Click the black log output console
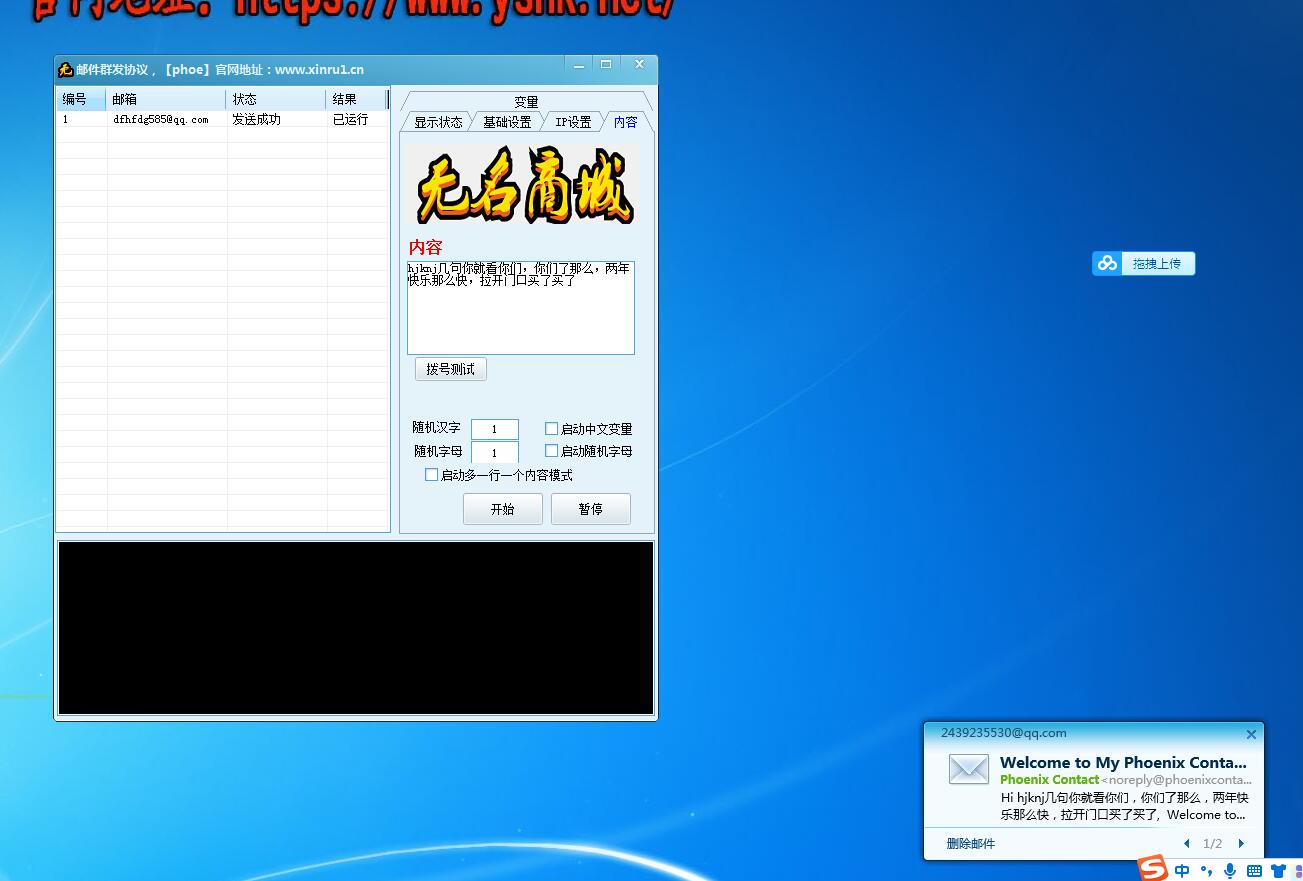 356,628
